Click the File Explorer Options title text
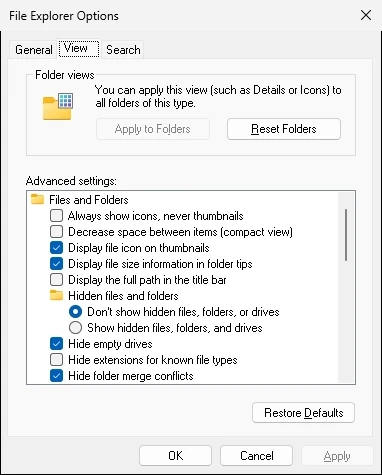 click(64, 16)
